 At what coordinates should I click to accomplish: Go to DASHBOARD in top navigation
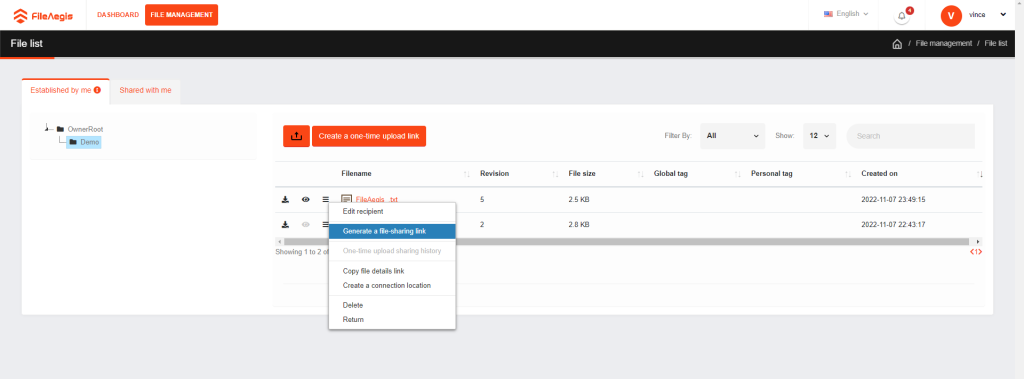point(118,15)
